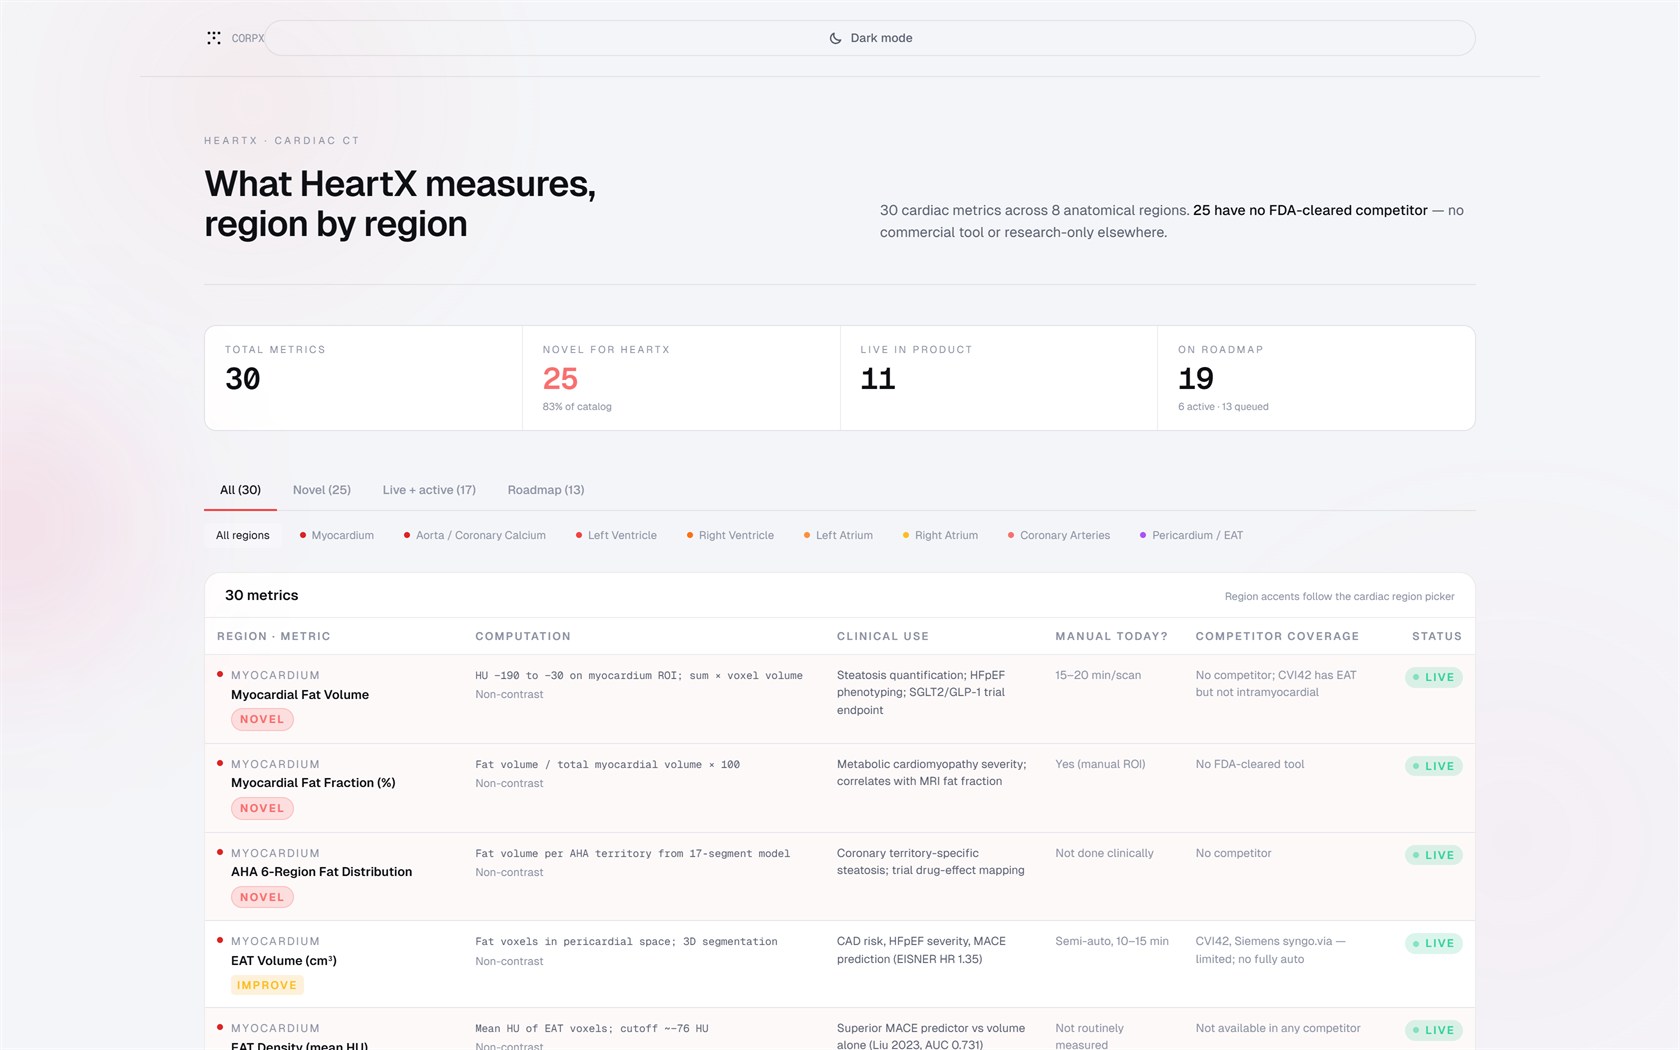Image resolution: width=1680 pixels, height=1050 pixels.
Task: Click the moon icon beside Dark mode
Action: [x=836, y=38]
